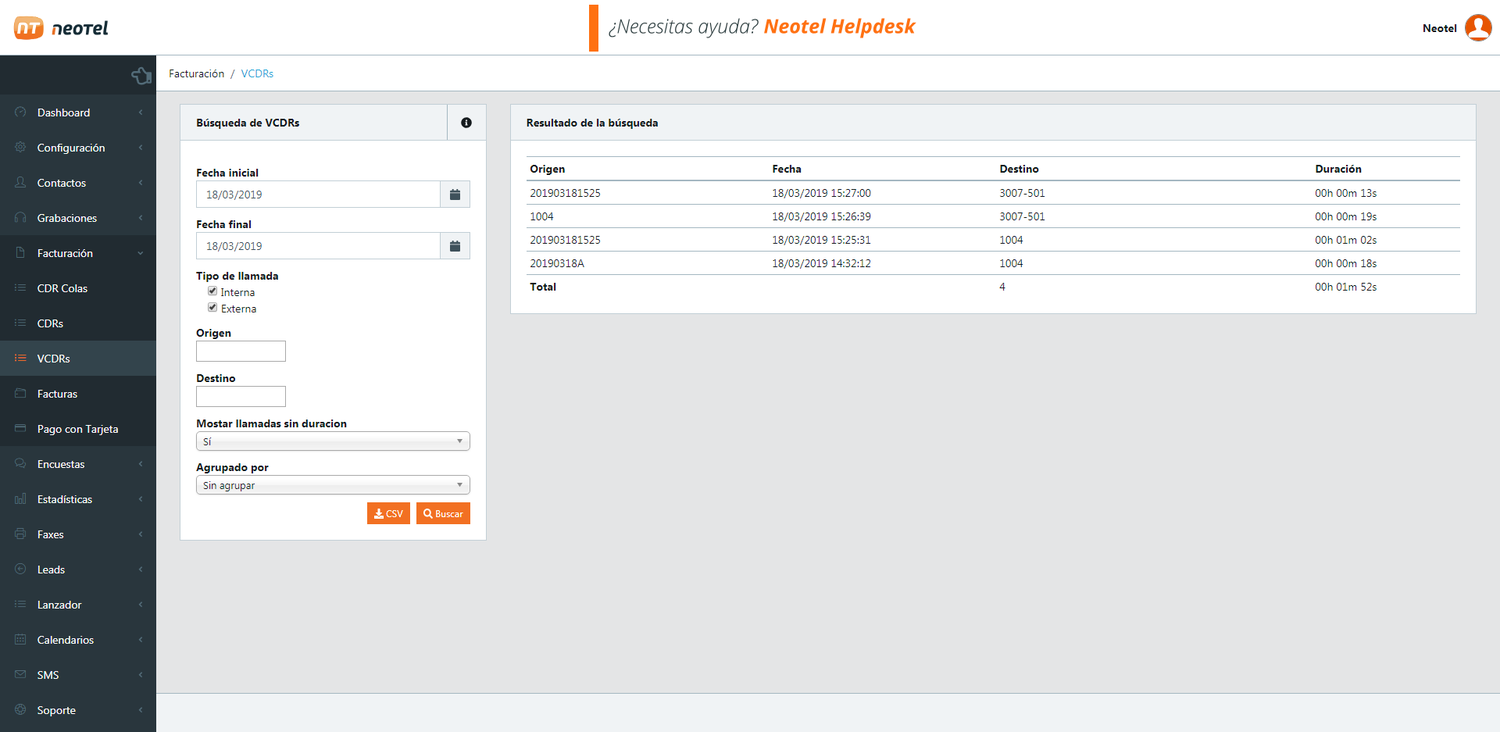Screen dimensions: 1500x732
Task: Click the Neotel user avatar icon
Action: 1478,28
